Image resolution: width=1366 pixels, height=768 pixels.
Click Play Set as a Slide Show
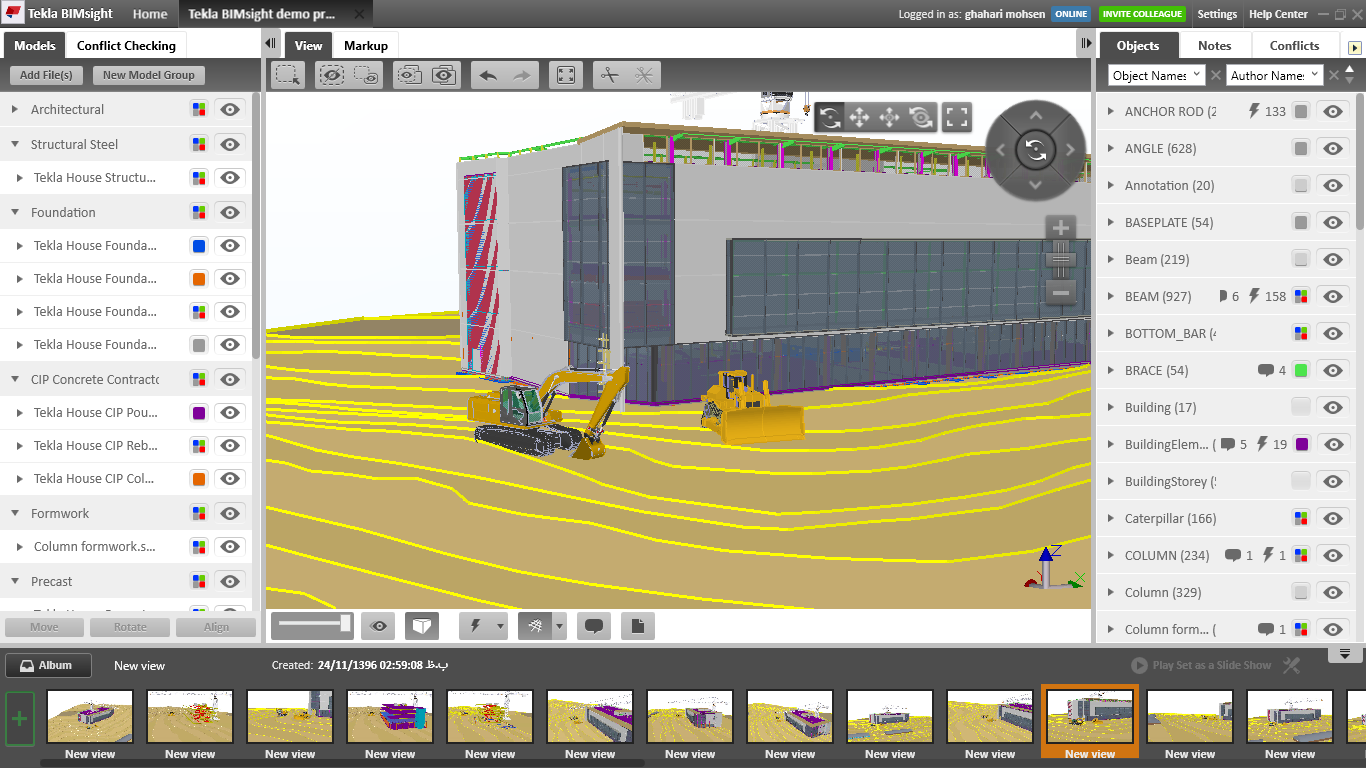coord(1201,665)
